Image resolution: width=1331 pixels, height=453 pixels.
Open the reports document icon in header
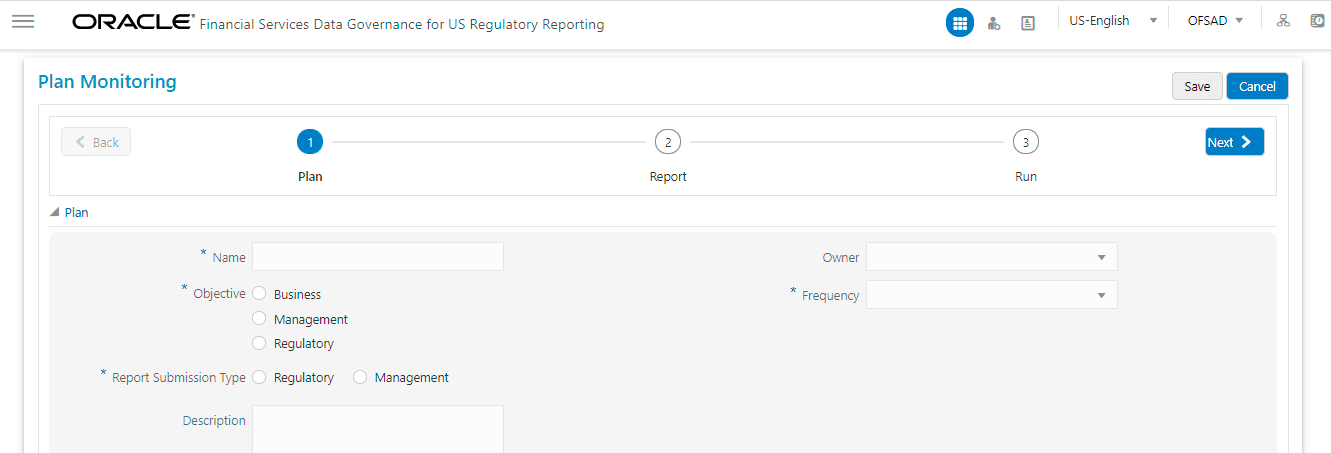(1028, 23)
